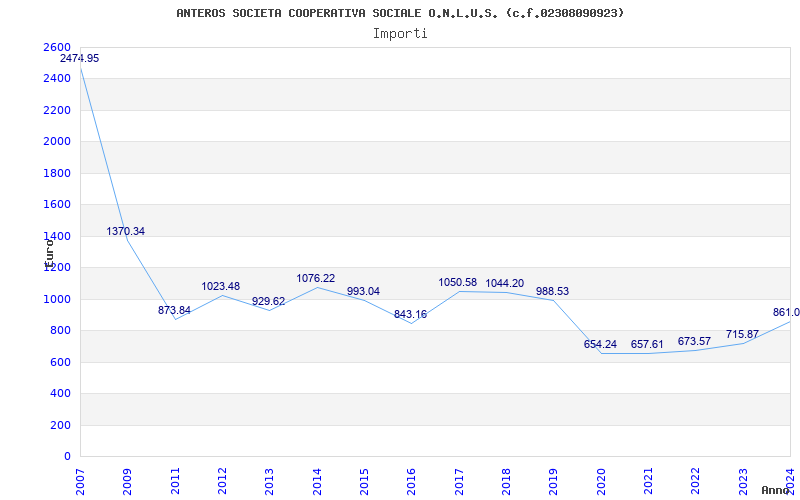
Task: Select the 2474.95 data point label
Action: tap(80, 59)
